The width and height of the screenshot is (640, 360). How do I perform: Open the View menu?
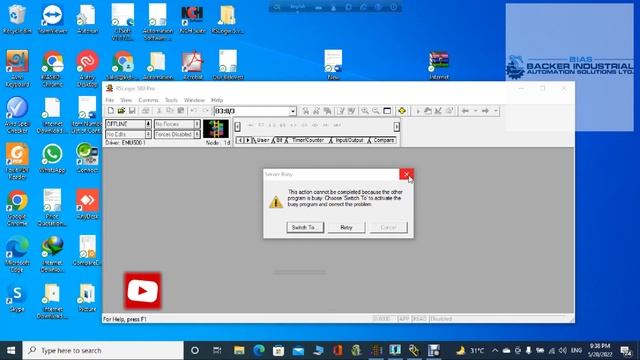(126, 100)
